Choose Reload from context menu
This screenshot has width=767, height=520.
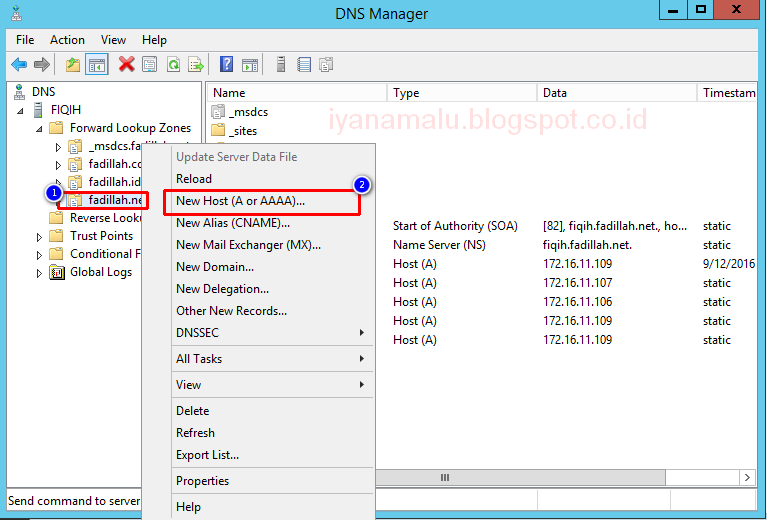[x=273, y=179]
